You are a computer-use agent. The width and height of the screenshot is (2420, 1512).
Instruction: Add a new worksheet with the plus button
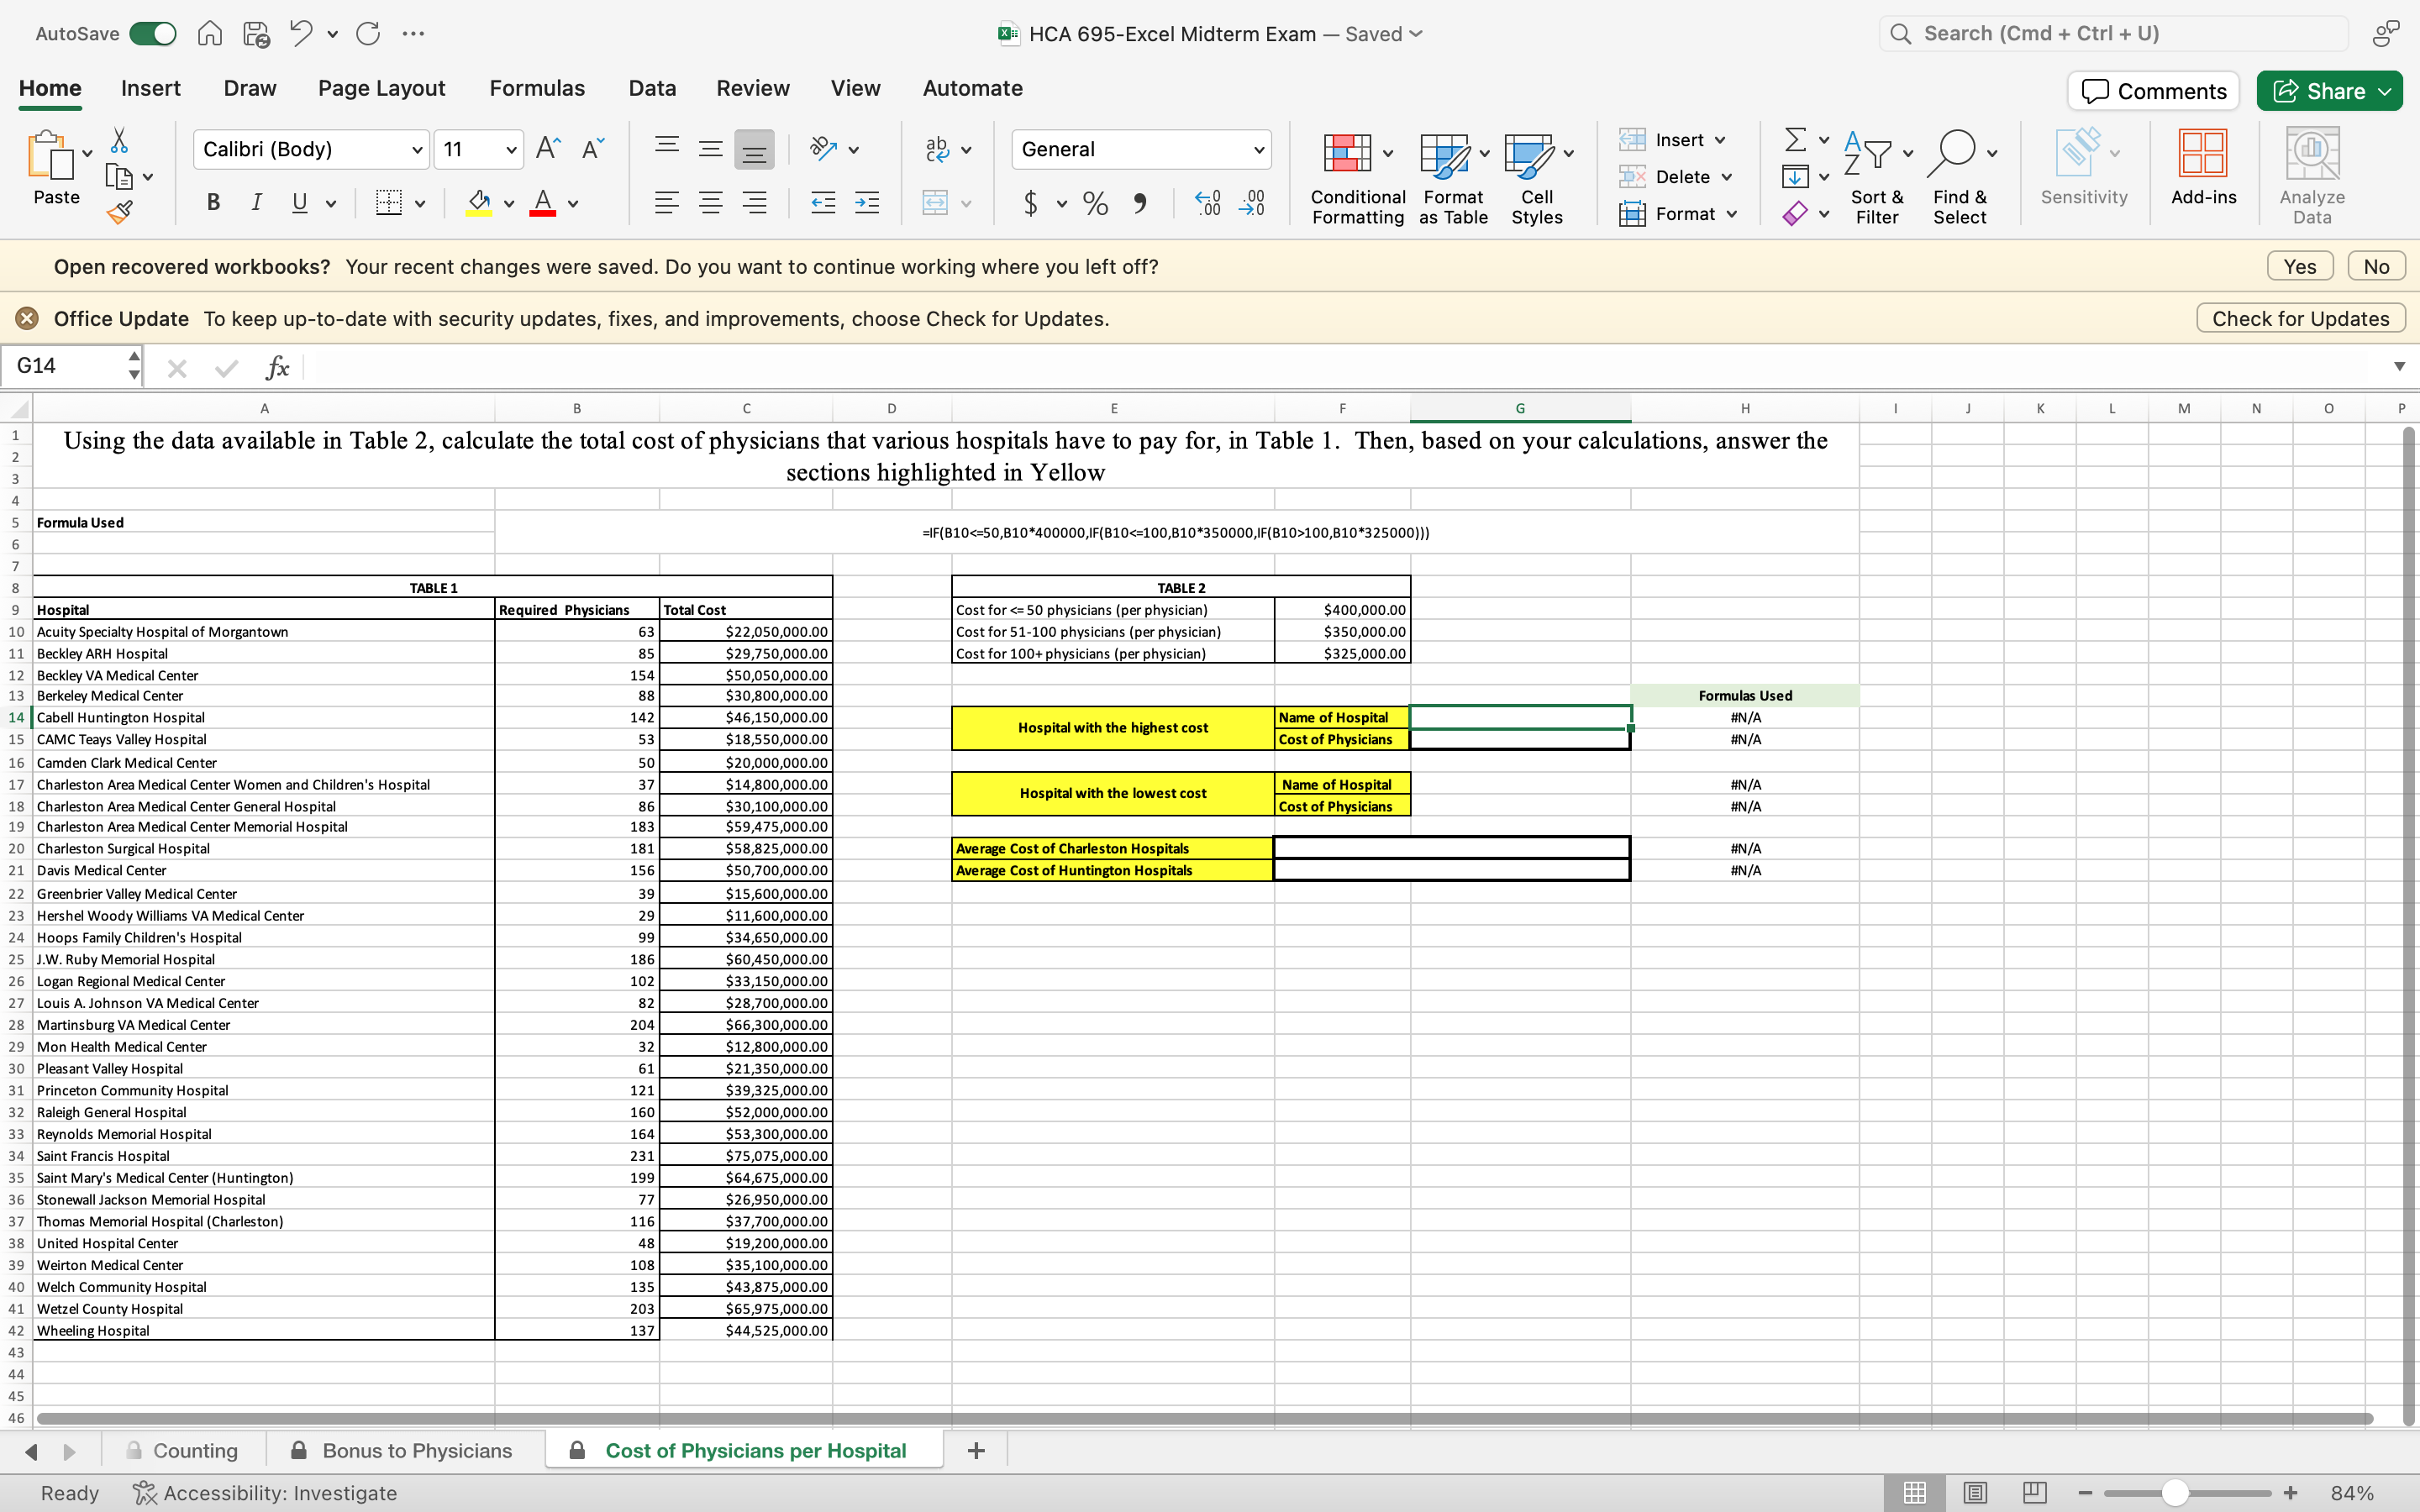[x=975, y=1449]
